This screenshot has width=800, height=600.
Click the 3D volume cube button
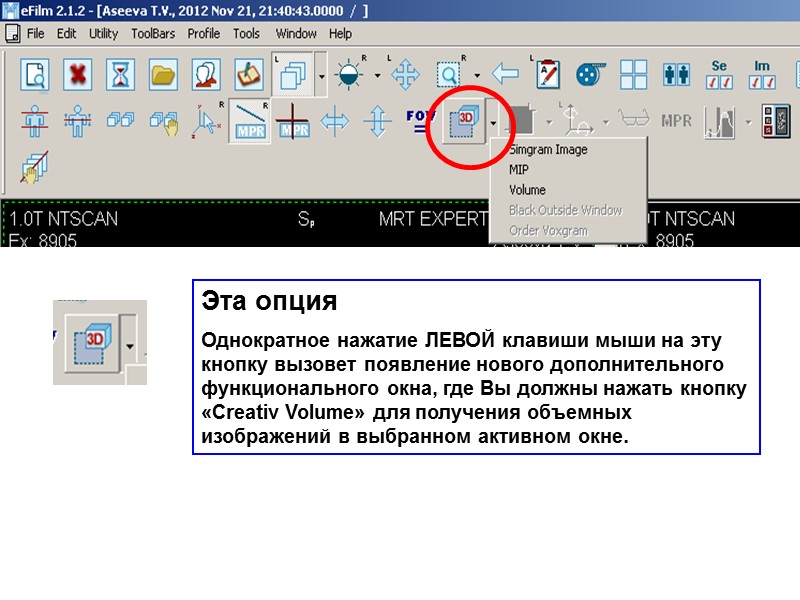(x=463, y=121)
